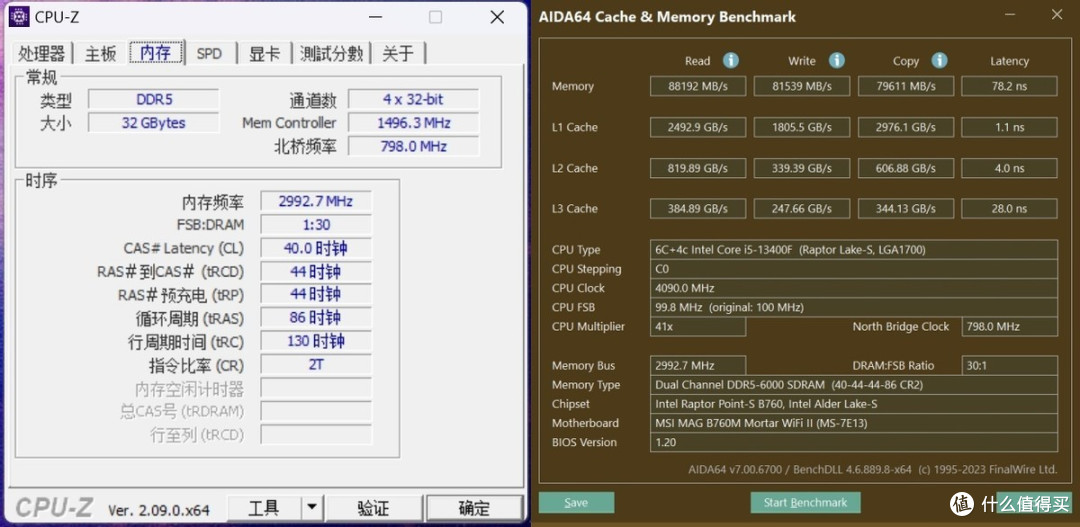Click the FSB:DRAM 1:30 value
The height and width of the screenshot is (527, 1080).
(315, 225)
